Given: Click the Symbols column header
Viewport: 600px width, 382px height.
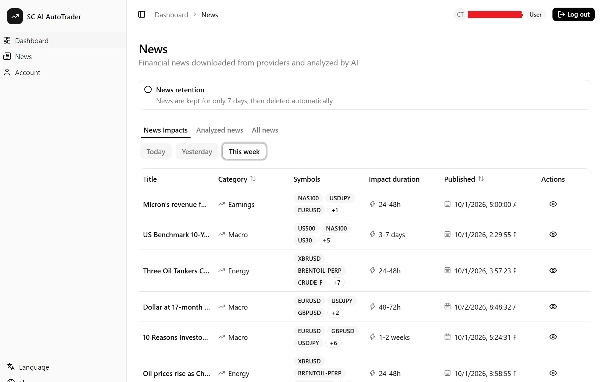Looking at the screenshot, I should coord(307,179).
